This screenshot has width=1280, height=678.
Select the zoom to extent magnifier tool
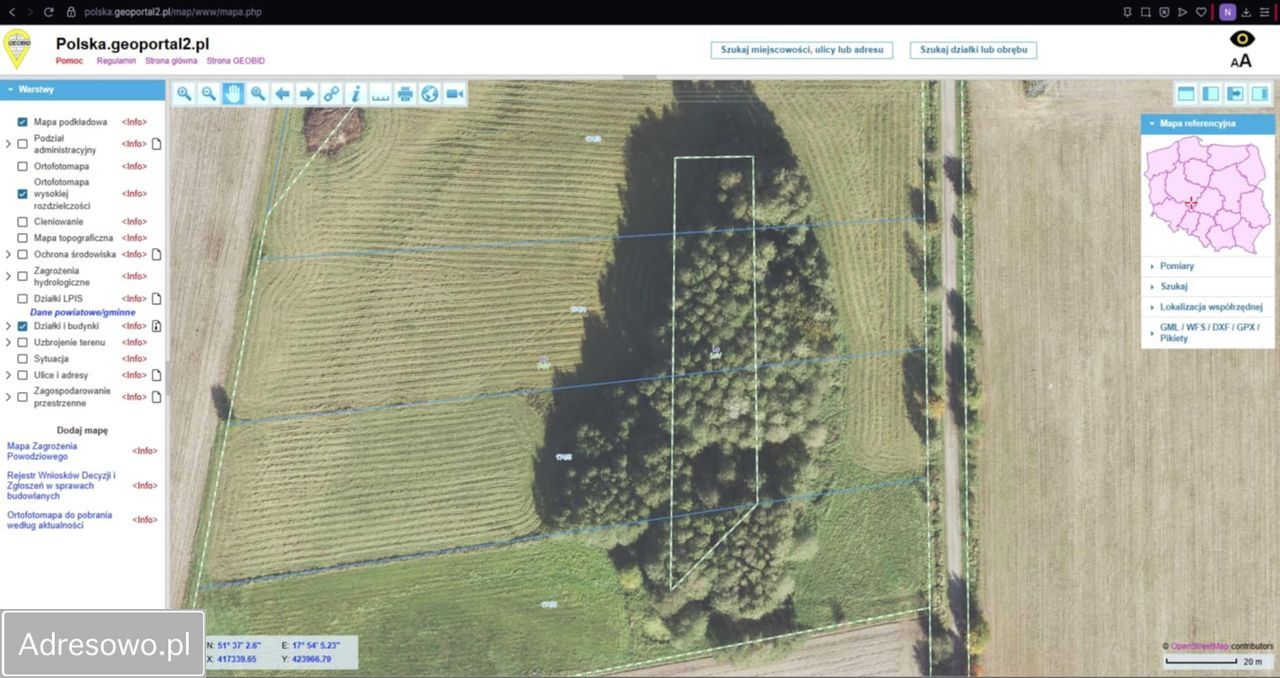(258, 94)
